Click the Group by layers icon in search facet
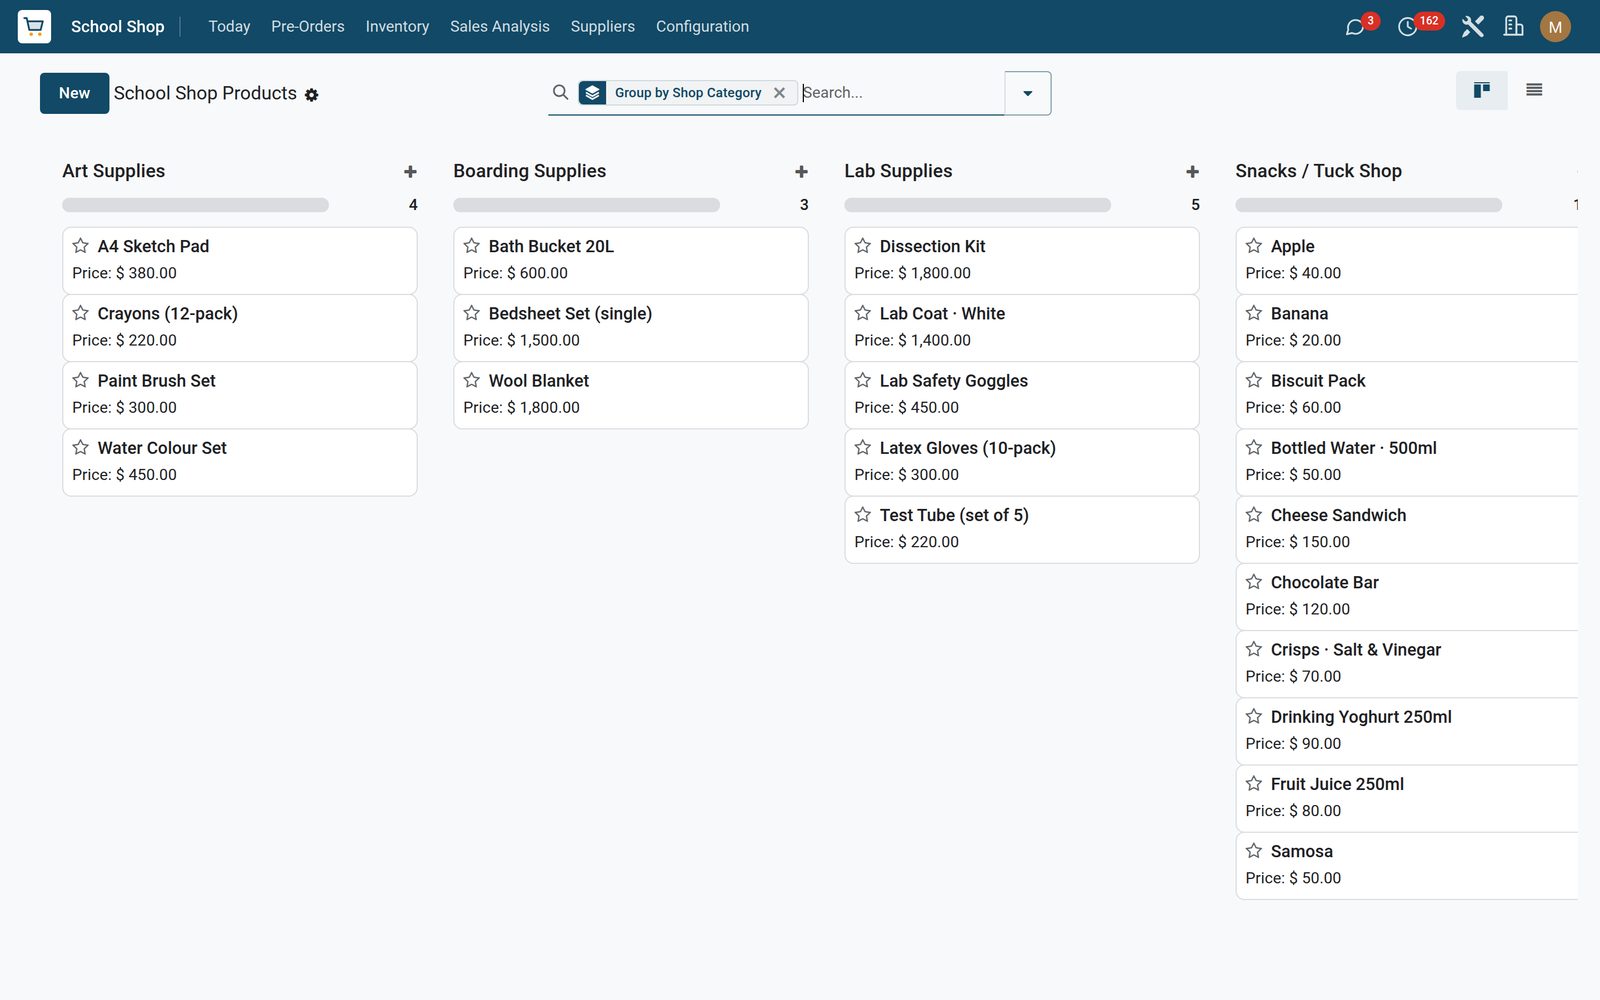This screenshot has width=1600, height=1000. 593,93
